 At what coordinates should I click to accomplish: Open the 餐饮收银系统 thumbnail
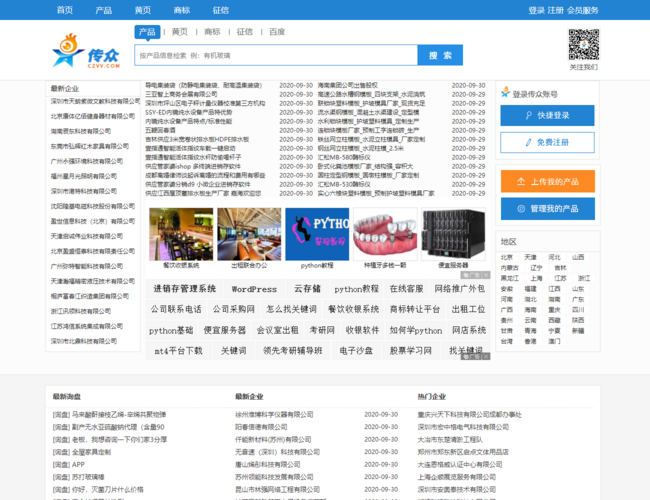pos(181,234)
